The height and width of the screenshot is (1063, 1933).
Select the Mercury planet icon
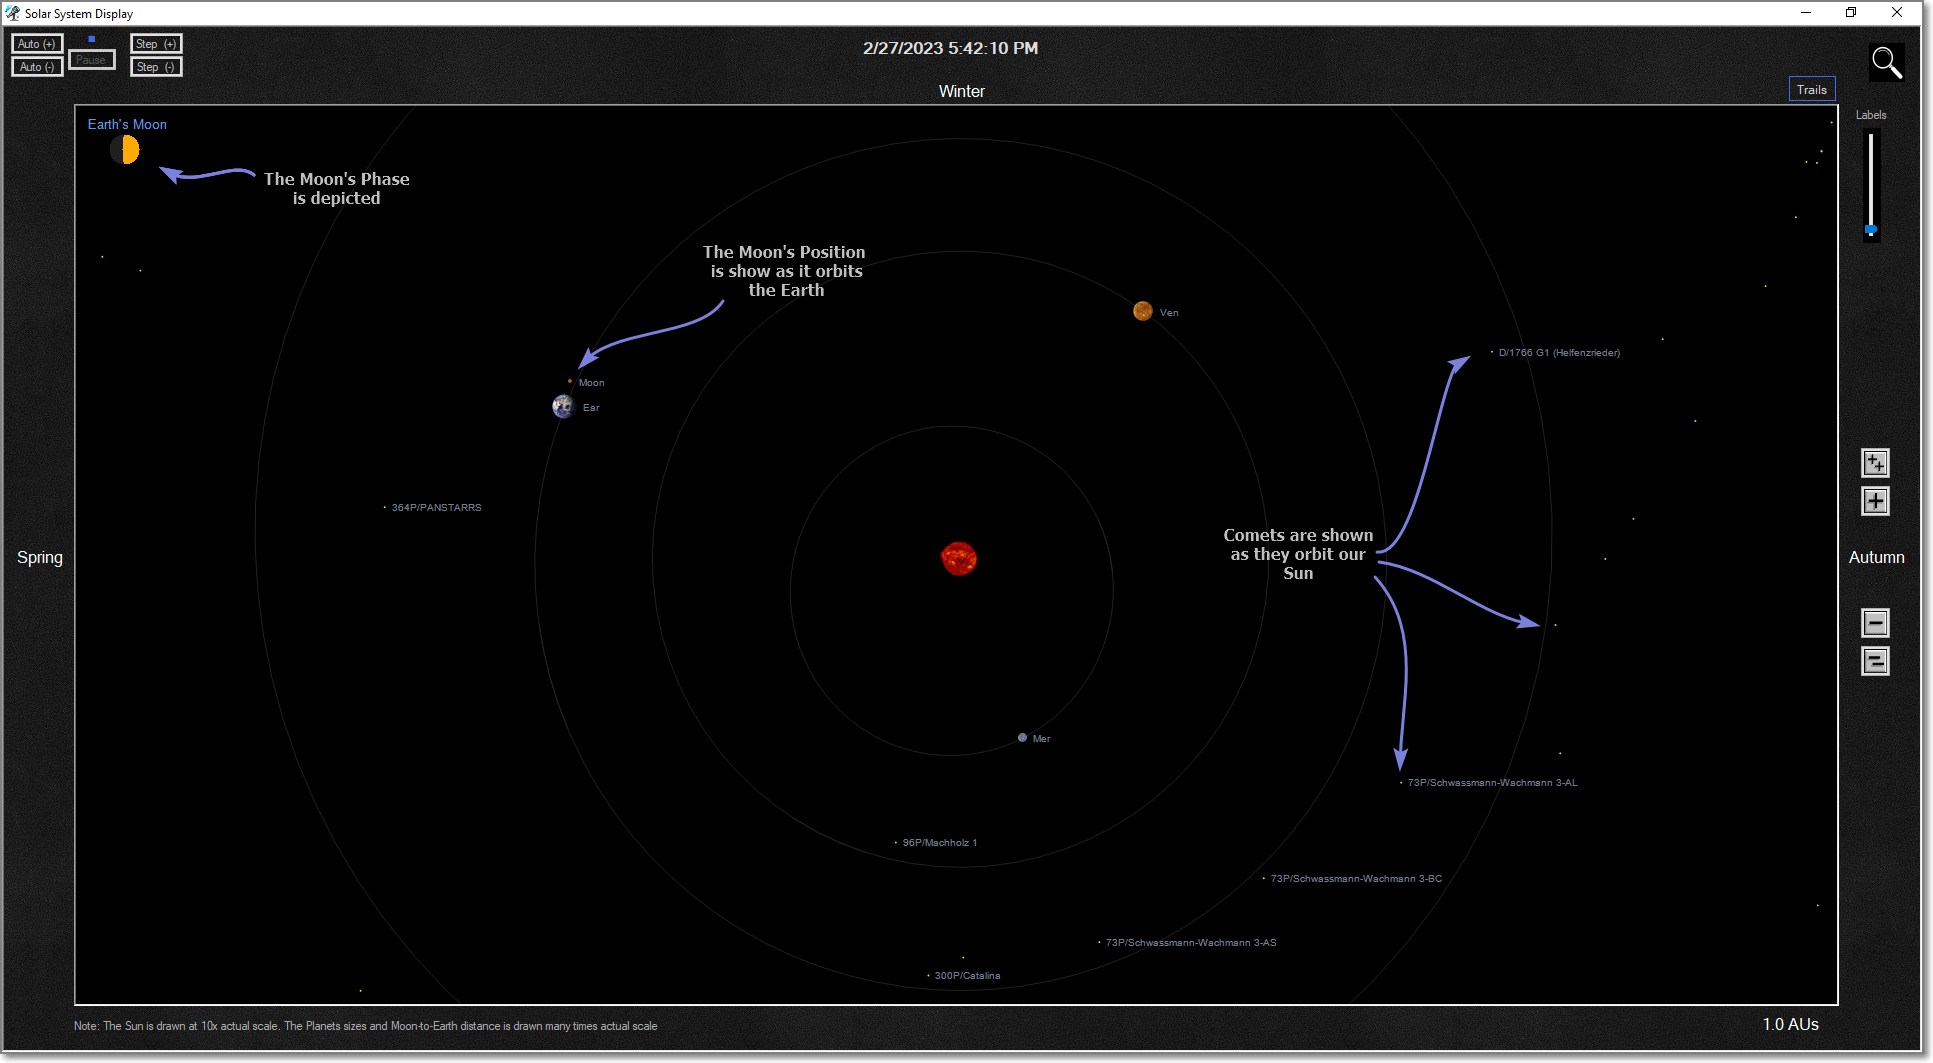pos(1022,738)
